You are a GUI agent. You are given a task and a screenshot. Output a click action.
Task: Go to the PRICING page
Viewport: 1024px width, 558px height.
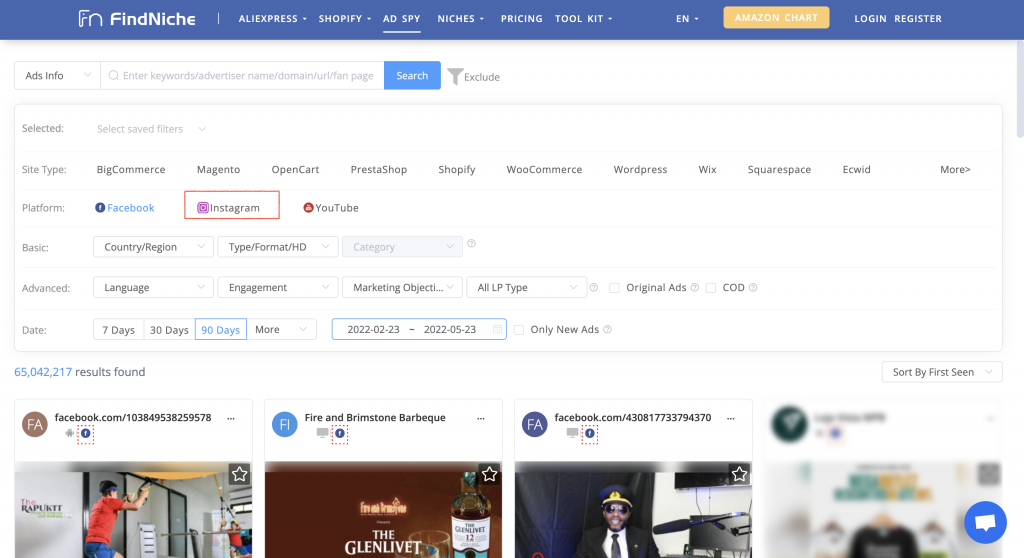click(521, 18)
